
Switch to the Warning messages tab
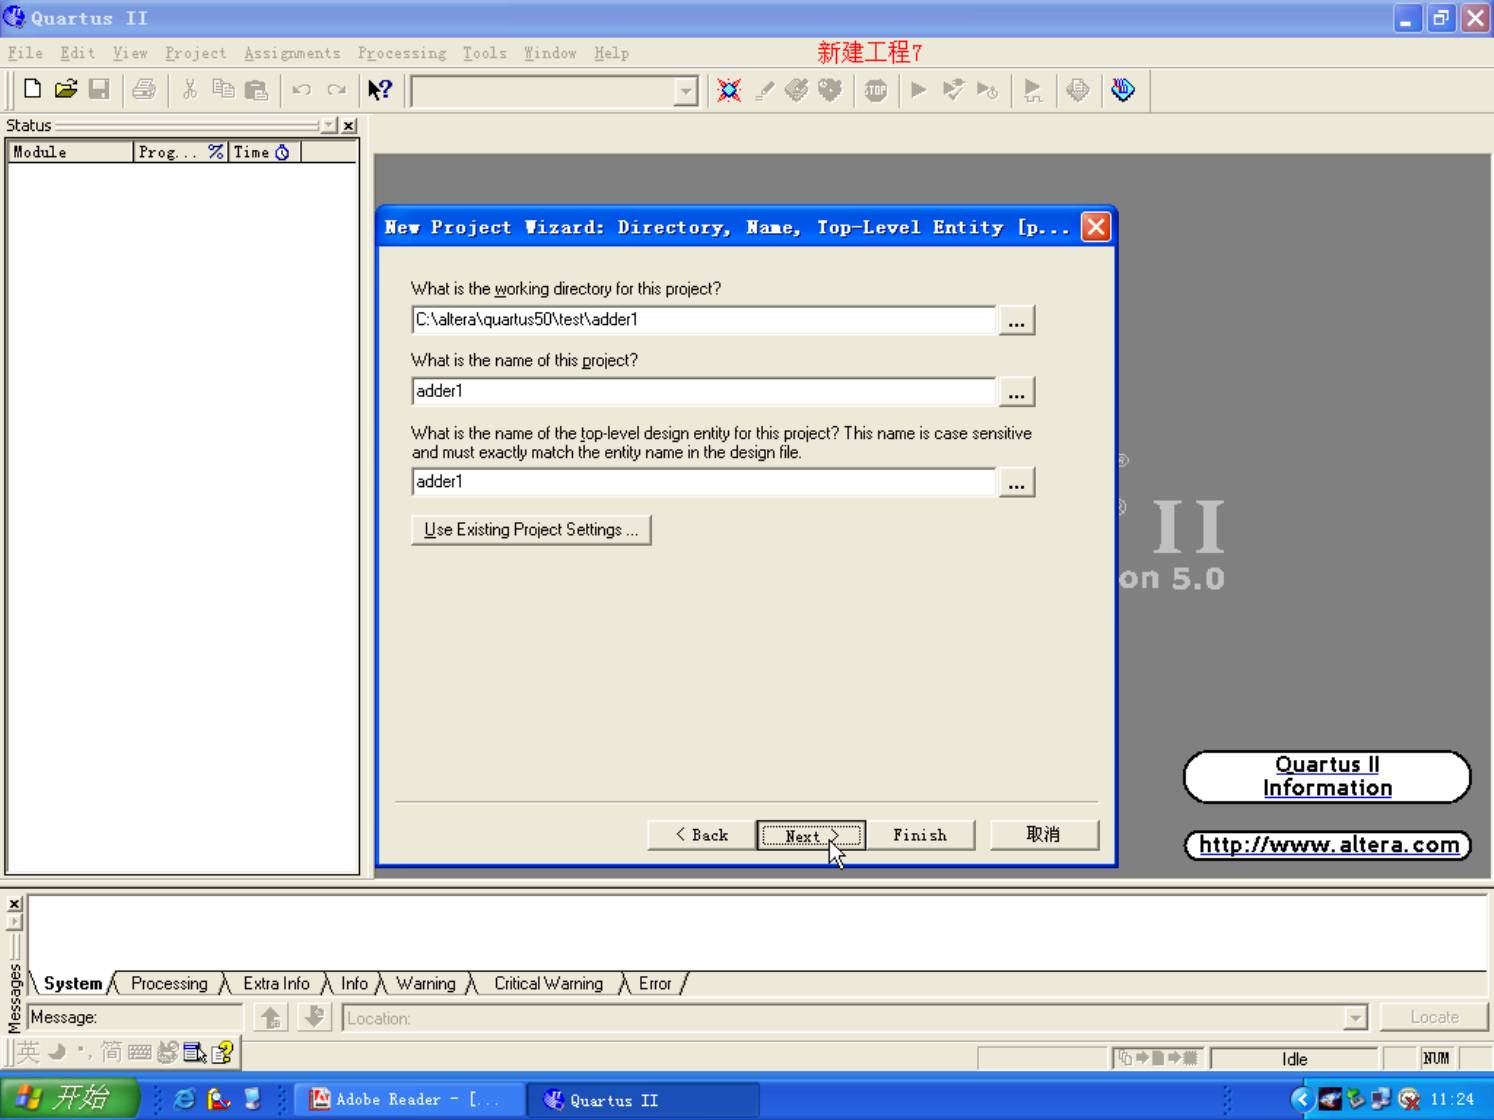[426, 984]
